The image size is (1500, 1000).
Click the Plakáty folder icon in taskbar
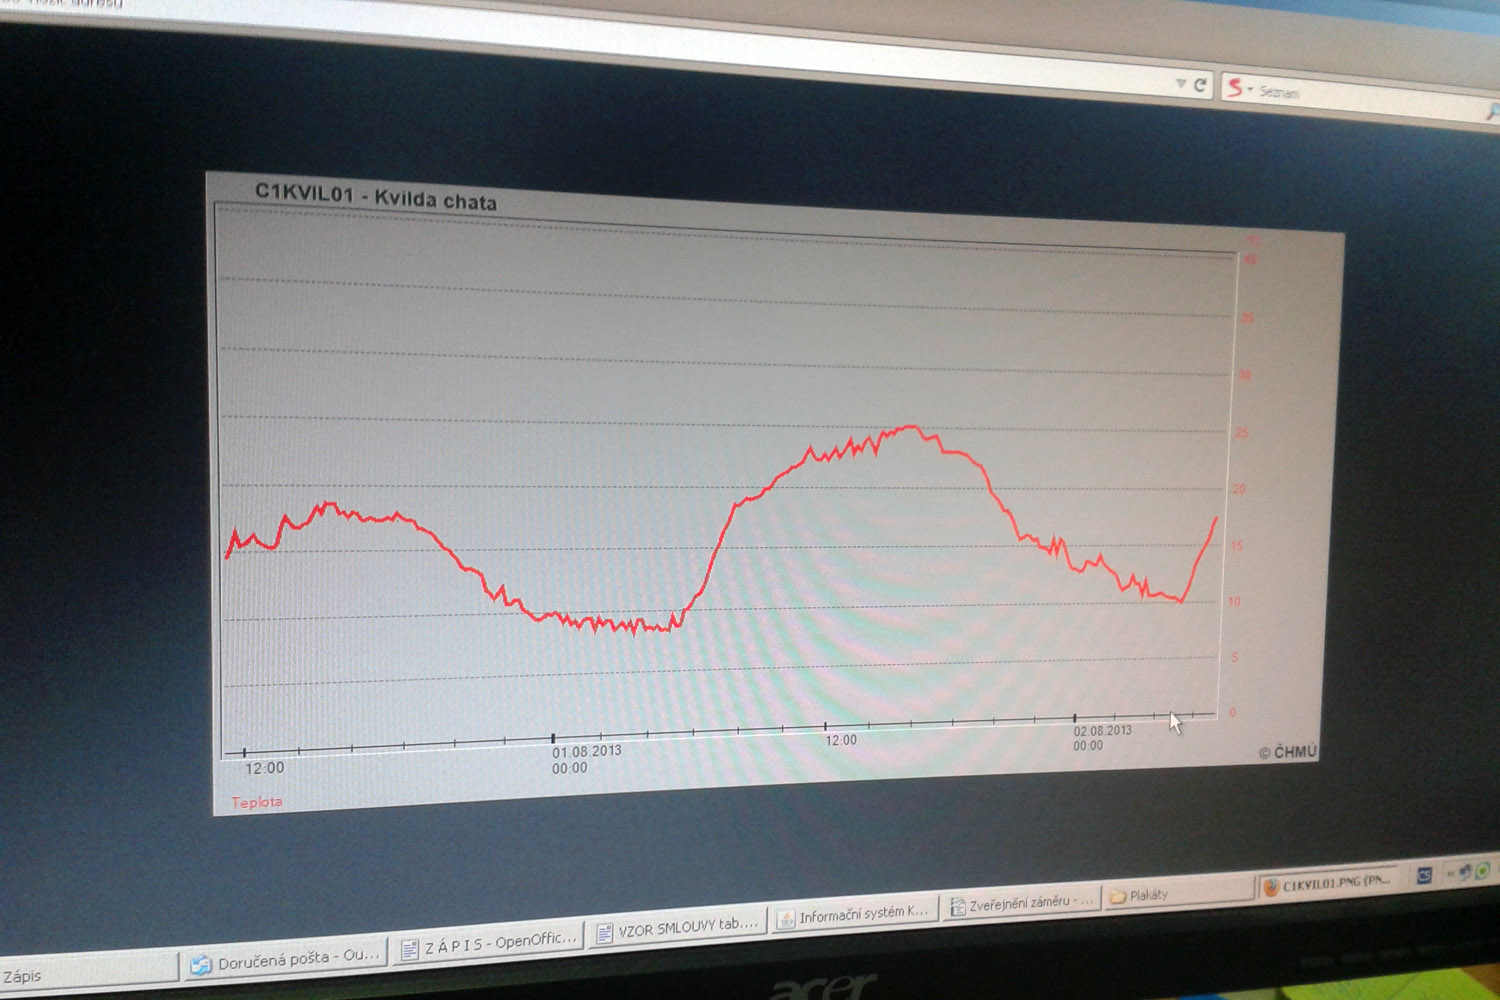pyautogui.click(x=1118, y=897)
